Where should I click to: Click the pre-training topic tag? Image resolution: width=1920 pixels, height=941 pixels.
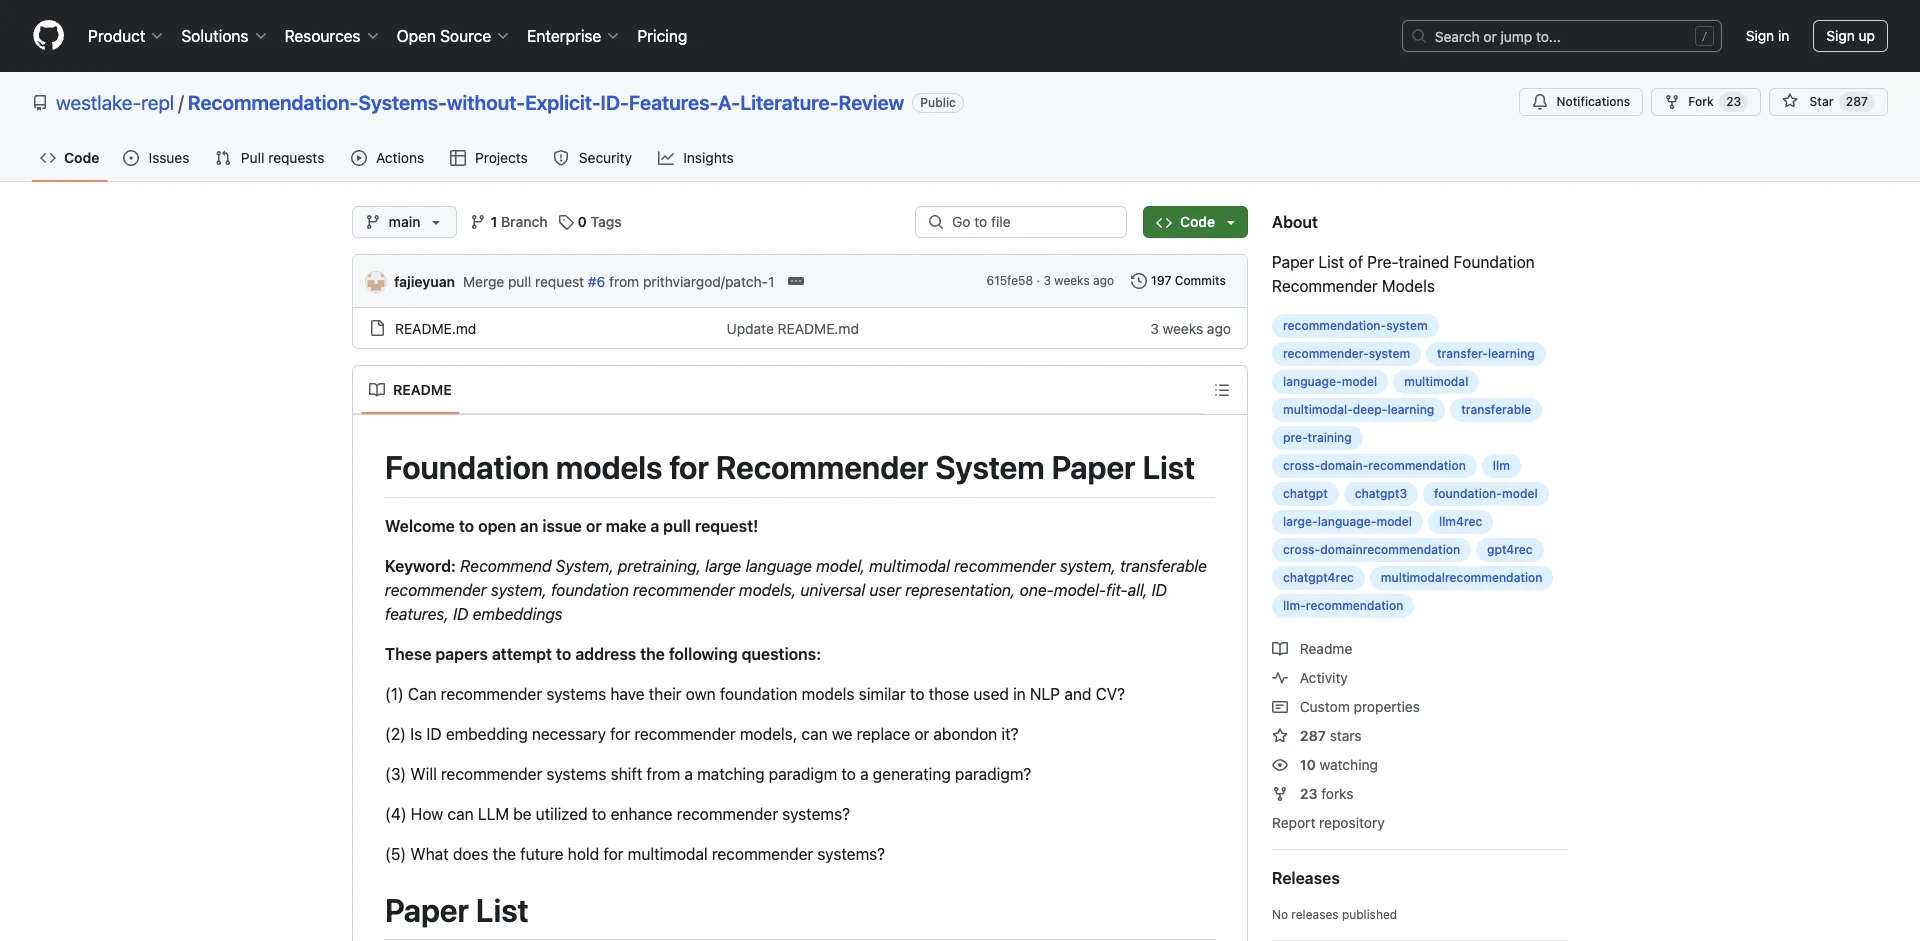pos(1317,438)
